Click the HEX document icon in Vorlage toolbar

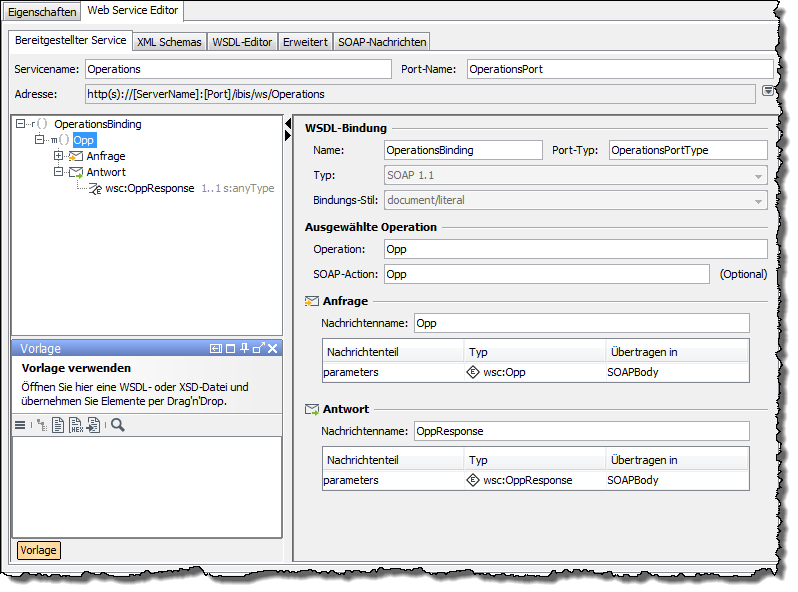coord(76,425)
